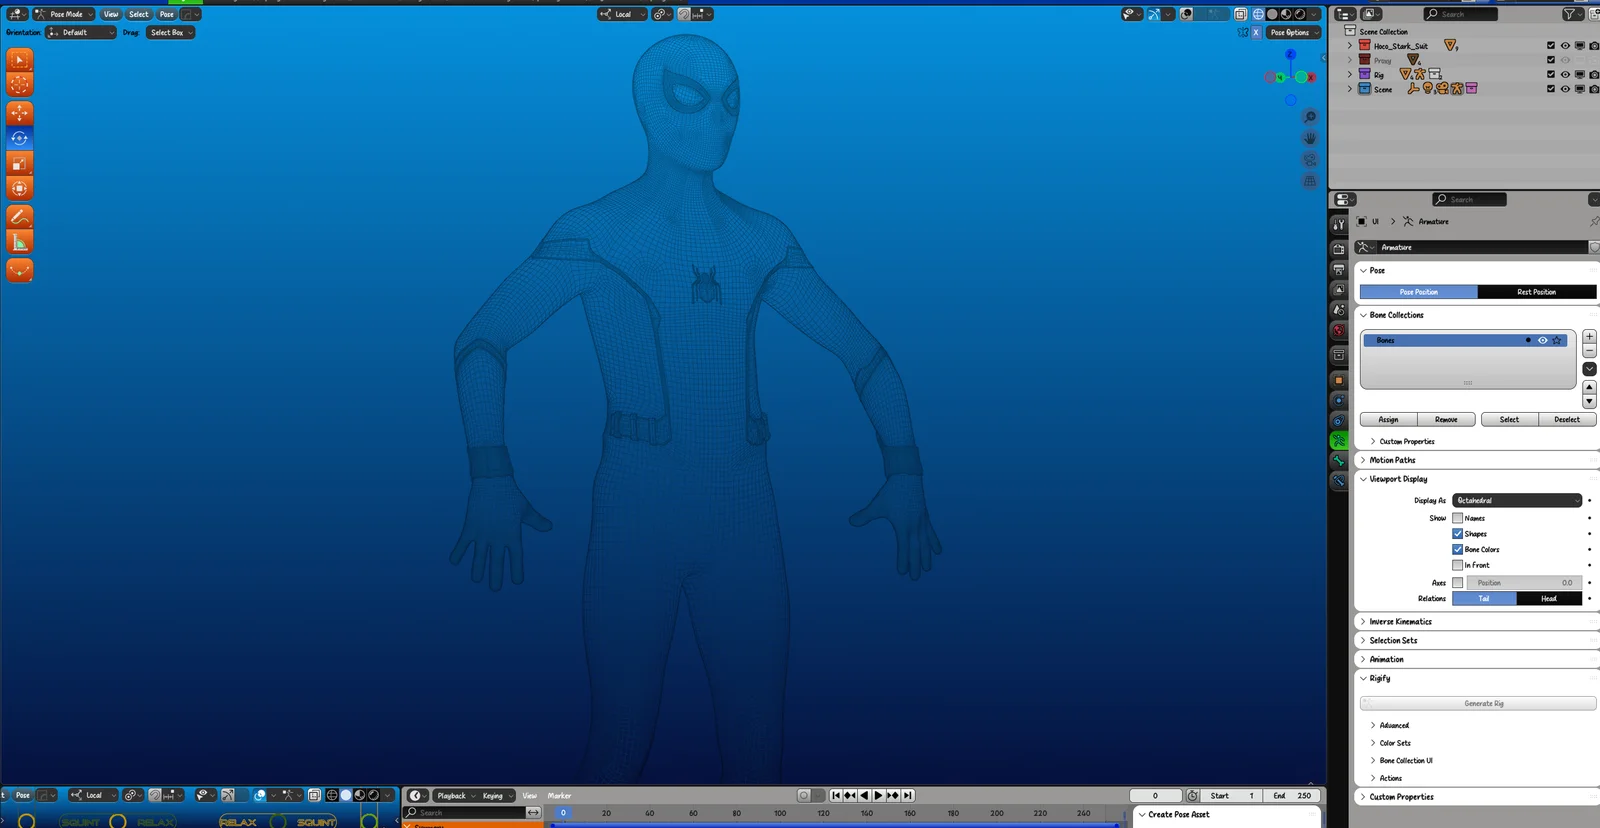Set Relations to Head
This screenshot has width=1600, height=828.
[x=1549, y=598]
